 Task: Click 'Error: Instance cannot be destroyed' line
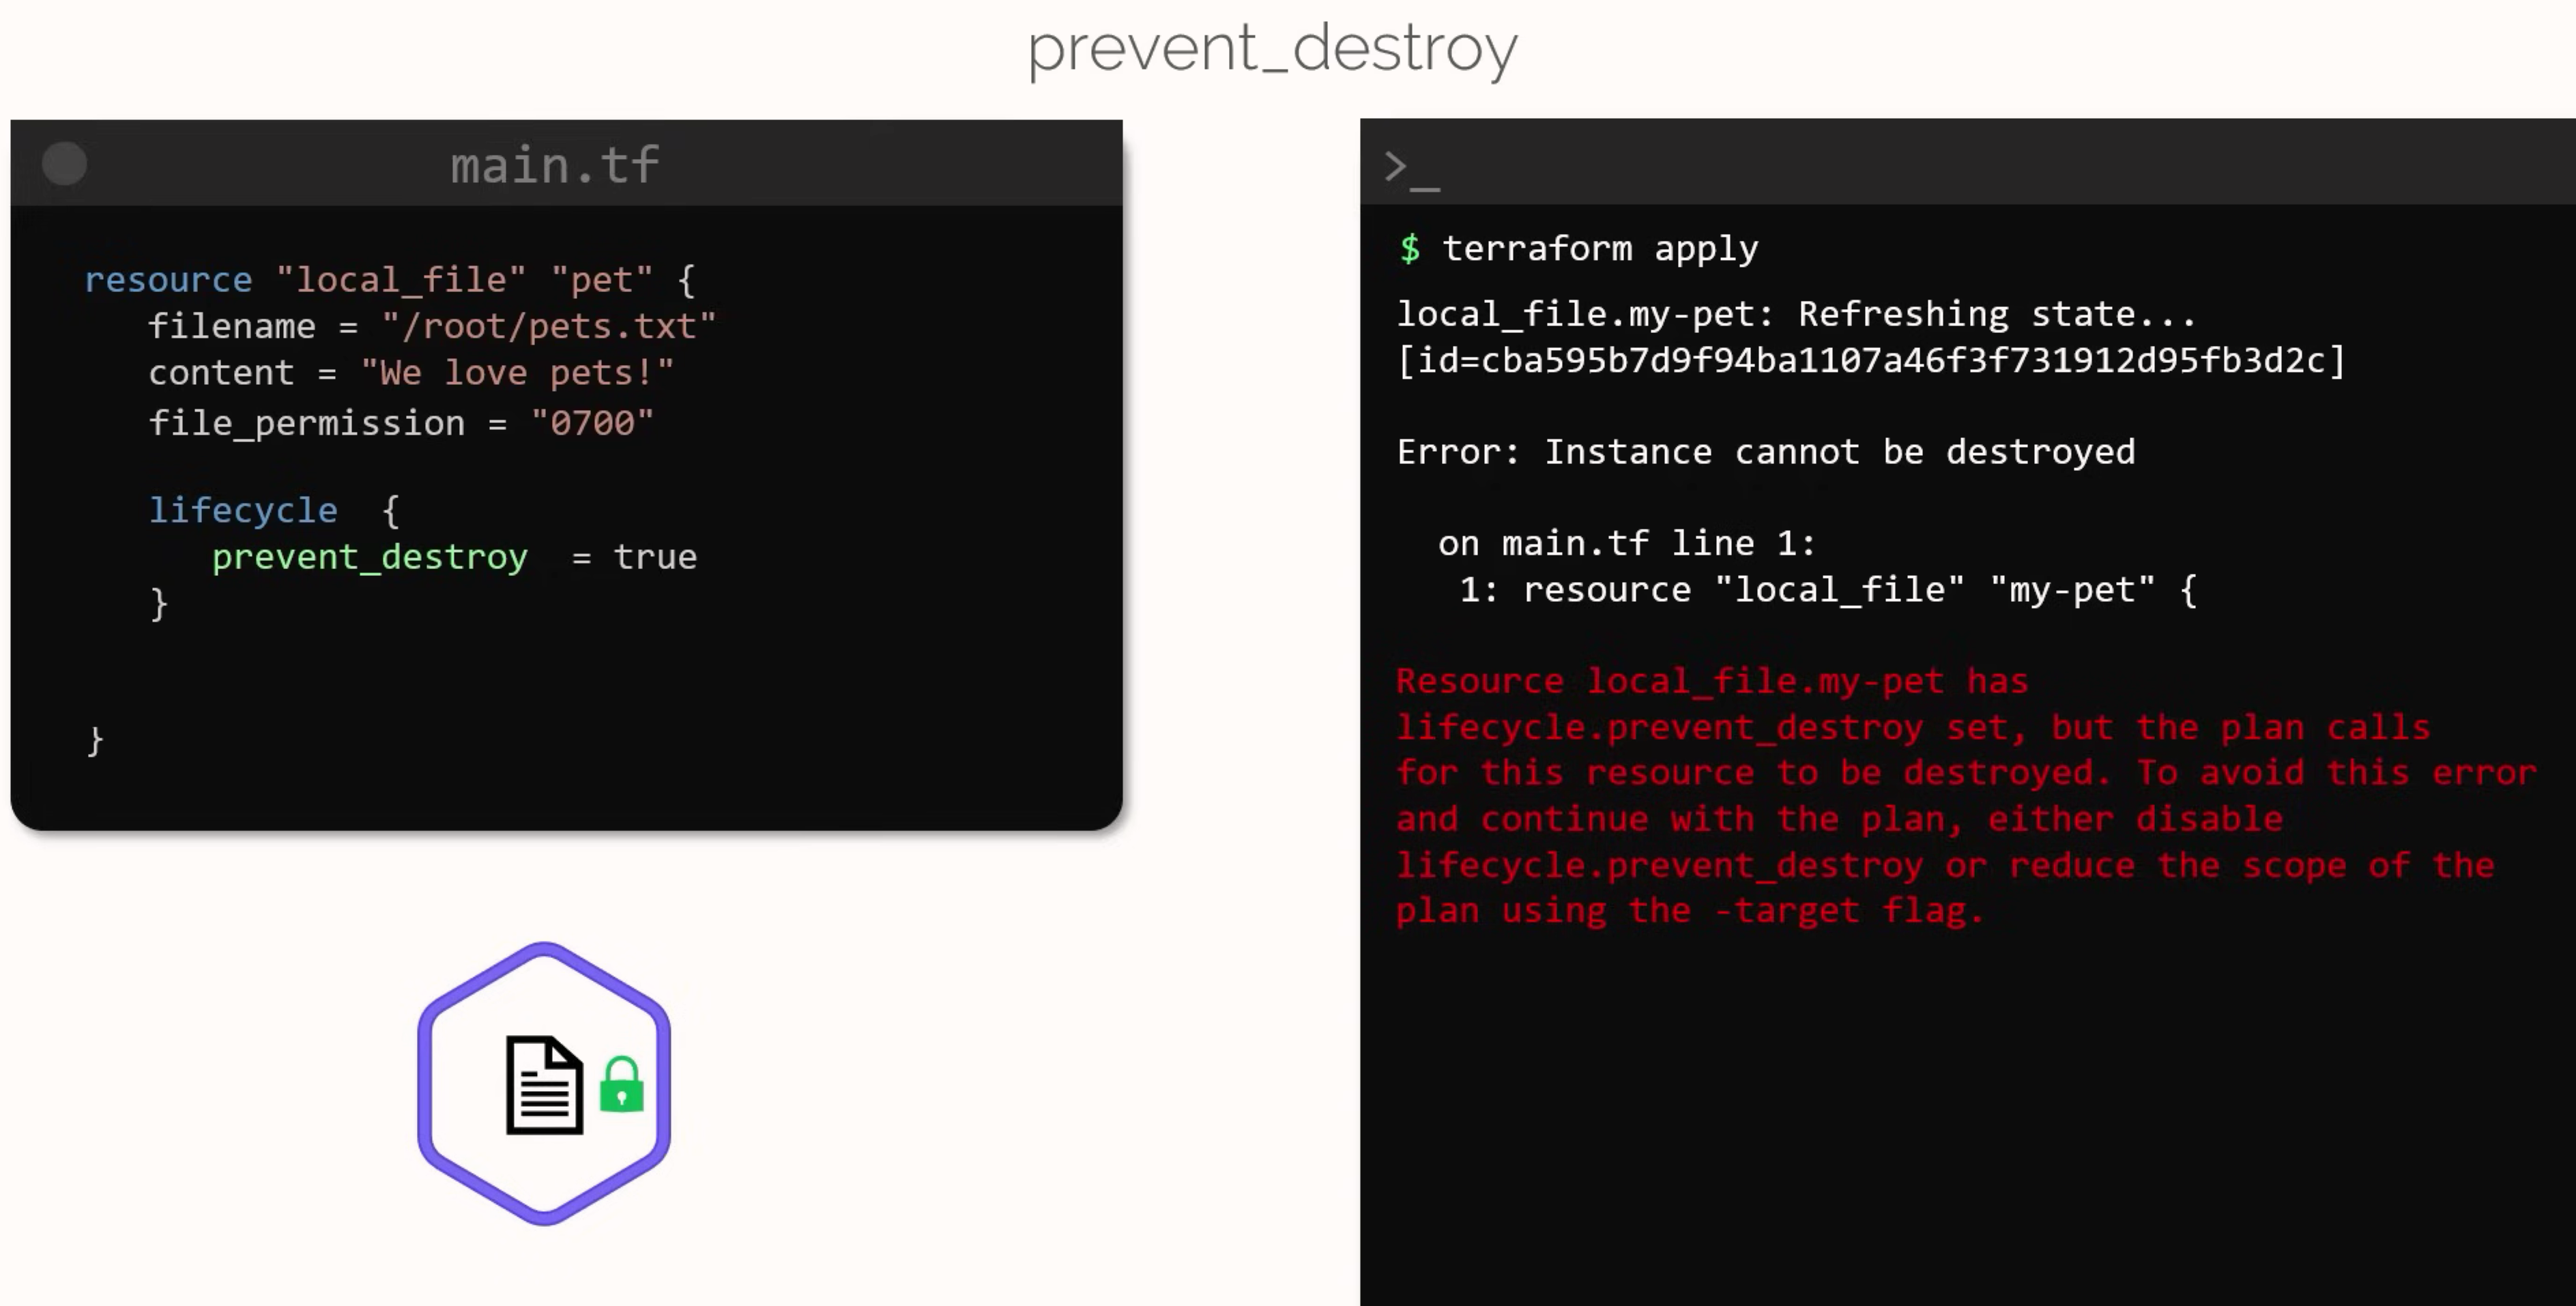(x=1766, y=452)
